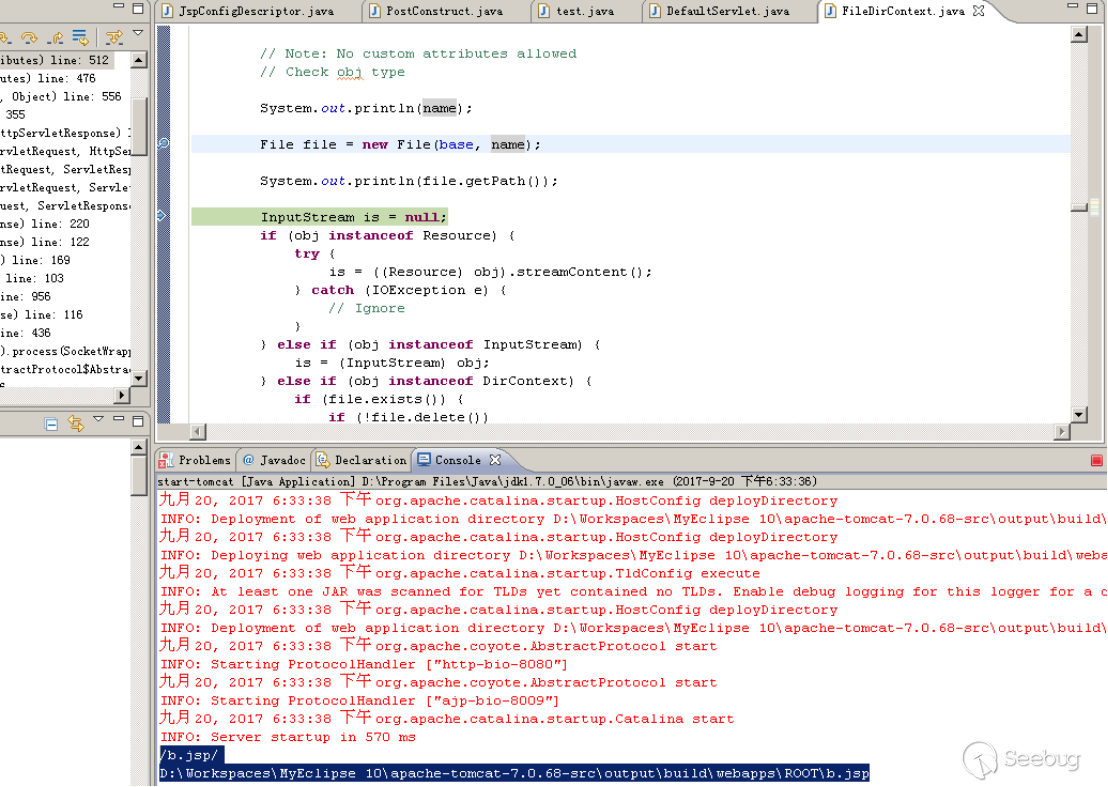This screenshot has width=1108, height=787.
Task: Click the Step Return debug icon
Action: [x=56, y=37]
